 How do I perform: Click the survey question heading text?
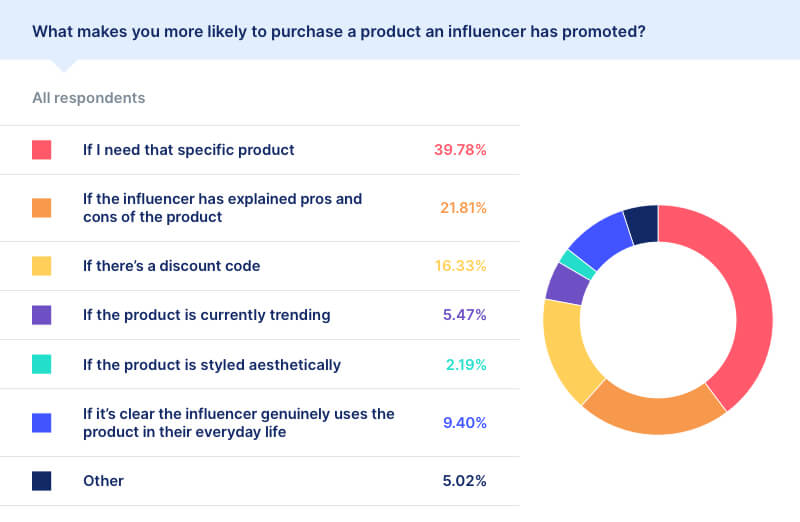coord(339,32)
